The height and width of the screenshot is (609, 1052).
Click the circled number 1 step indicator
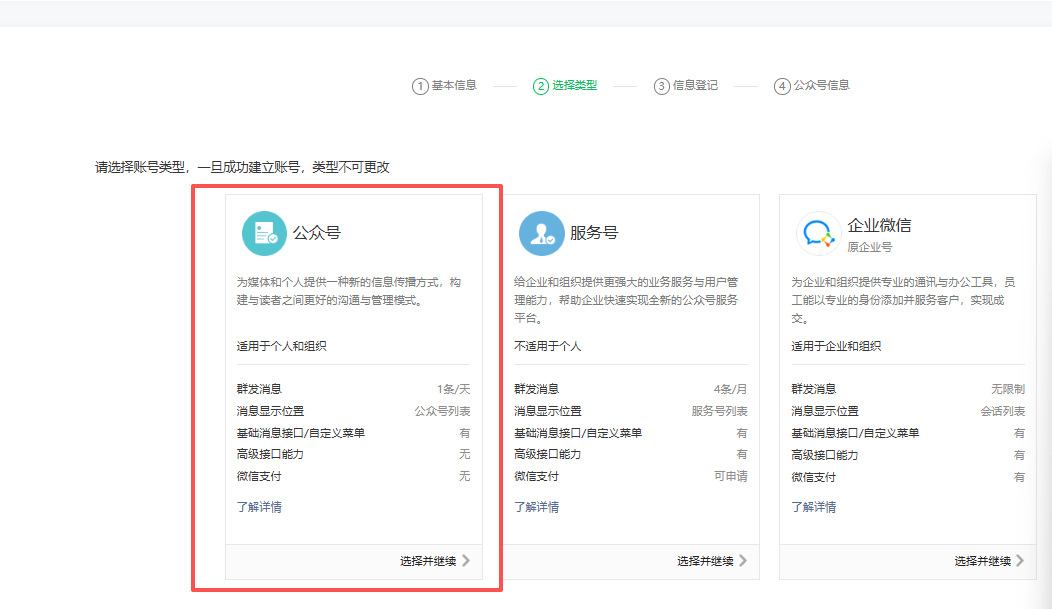pyautogui.click(x=420, y=86)
